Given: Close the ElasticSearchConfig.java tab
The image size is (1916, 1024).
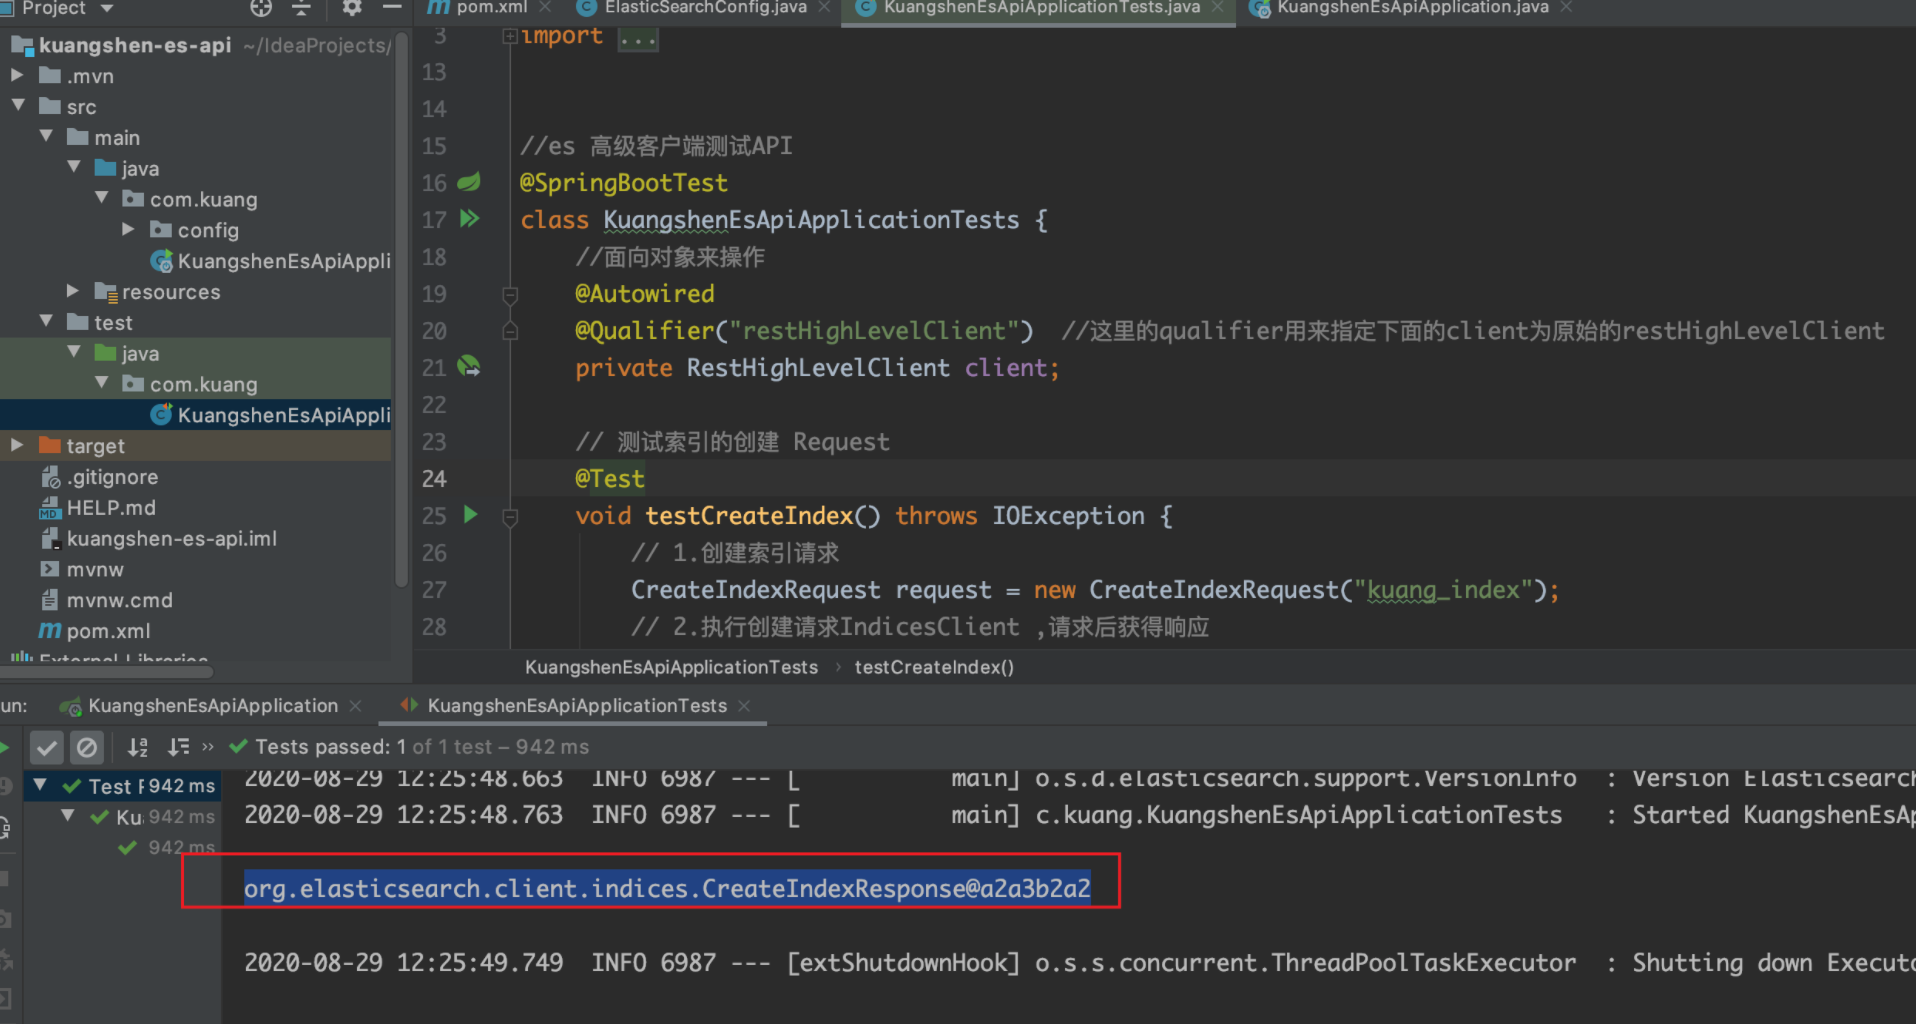Looking at the screenshot, I should point(825,8).
